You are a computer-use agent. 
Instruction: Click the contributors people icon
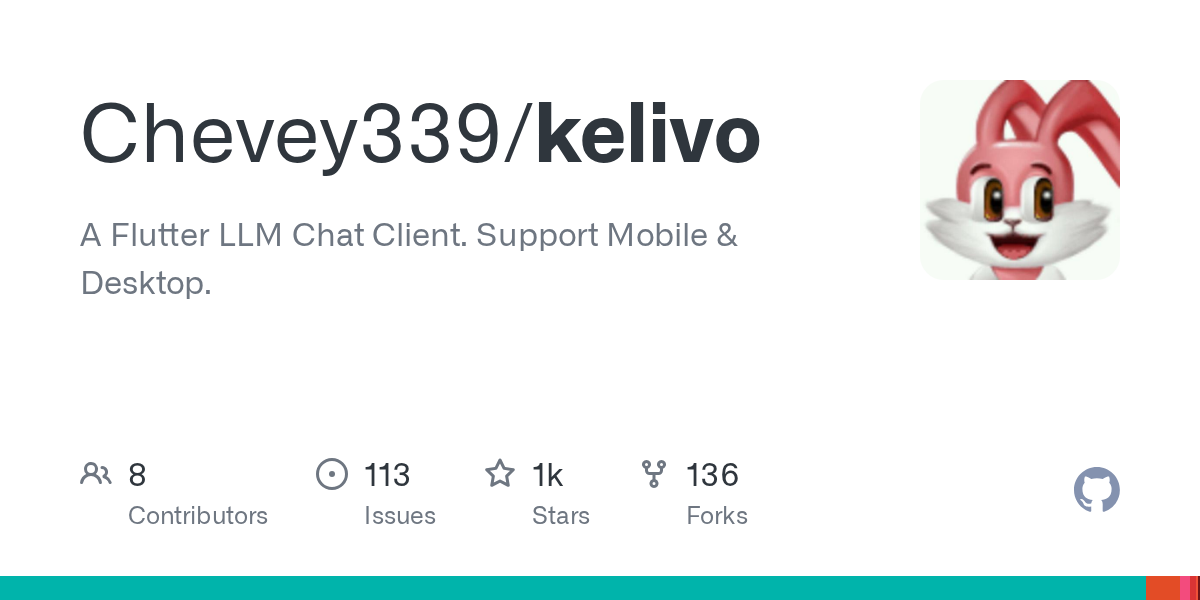point(96,474)
